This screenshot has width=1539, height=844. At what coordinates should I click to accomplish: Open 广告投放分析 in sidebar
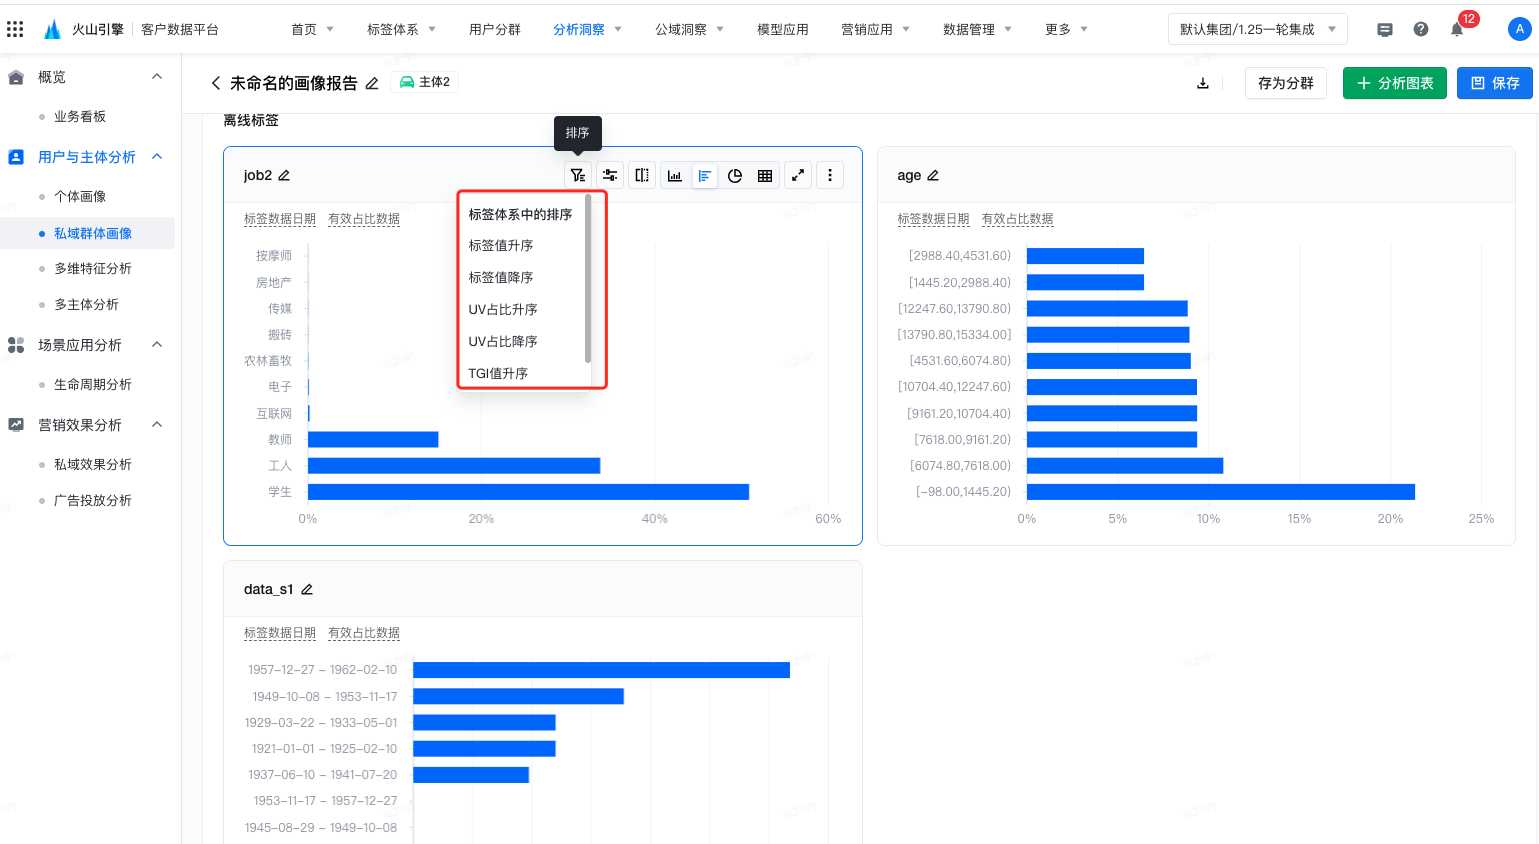(93, 501)
